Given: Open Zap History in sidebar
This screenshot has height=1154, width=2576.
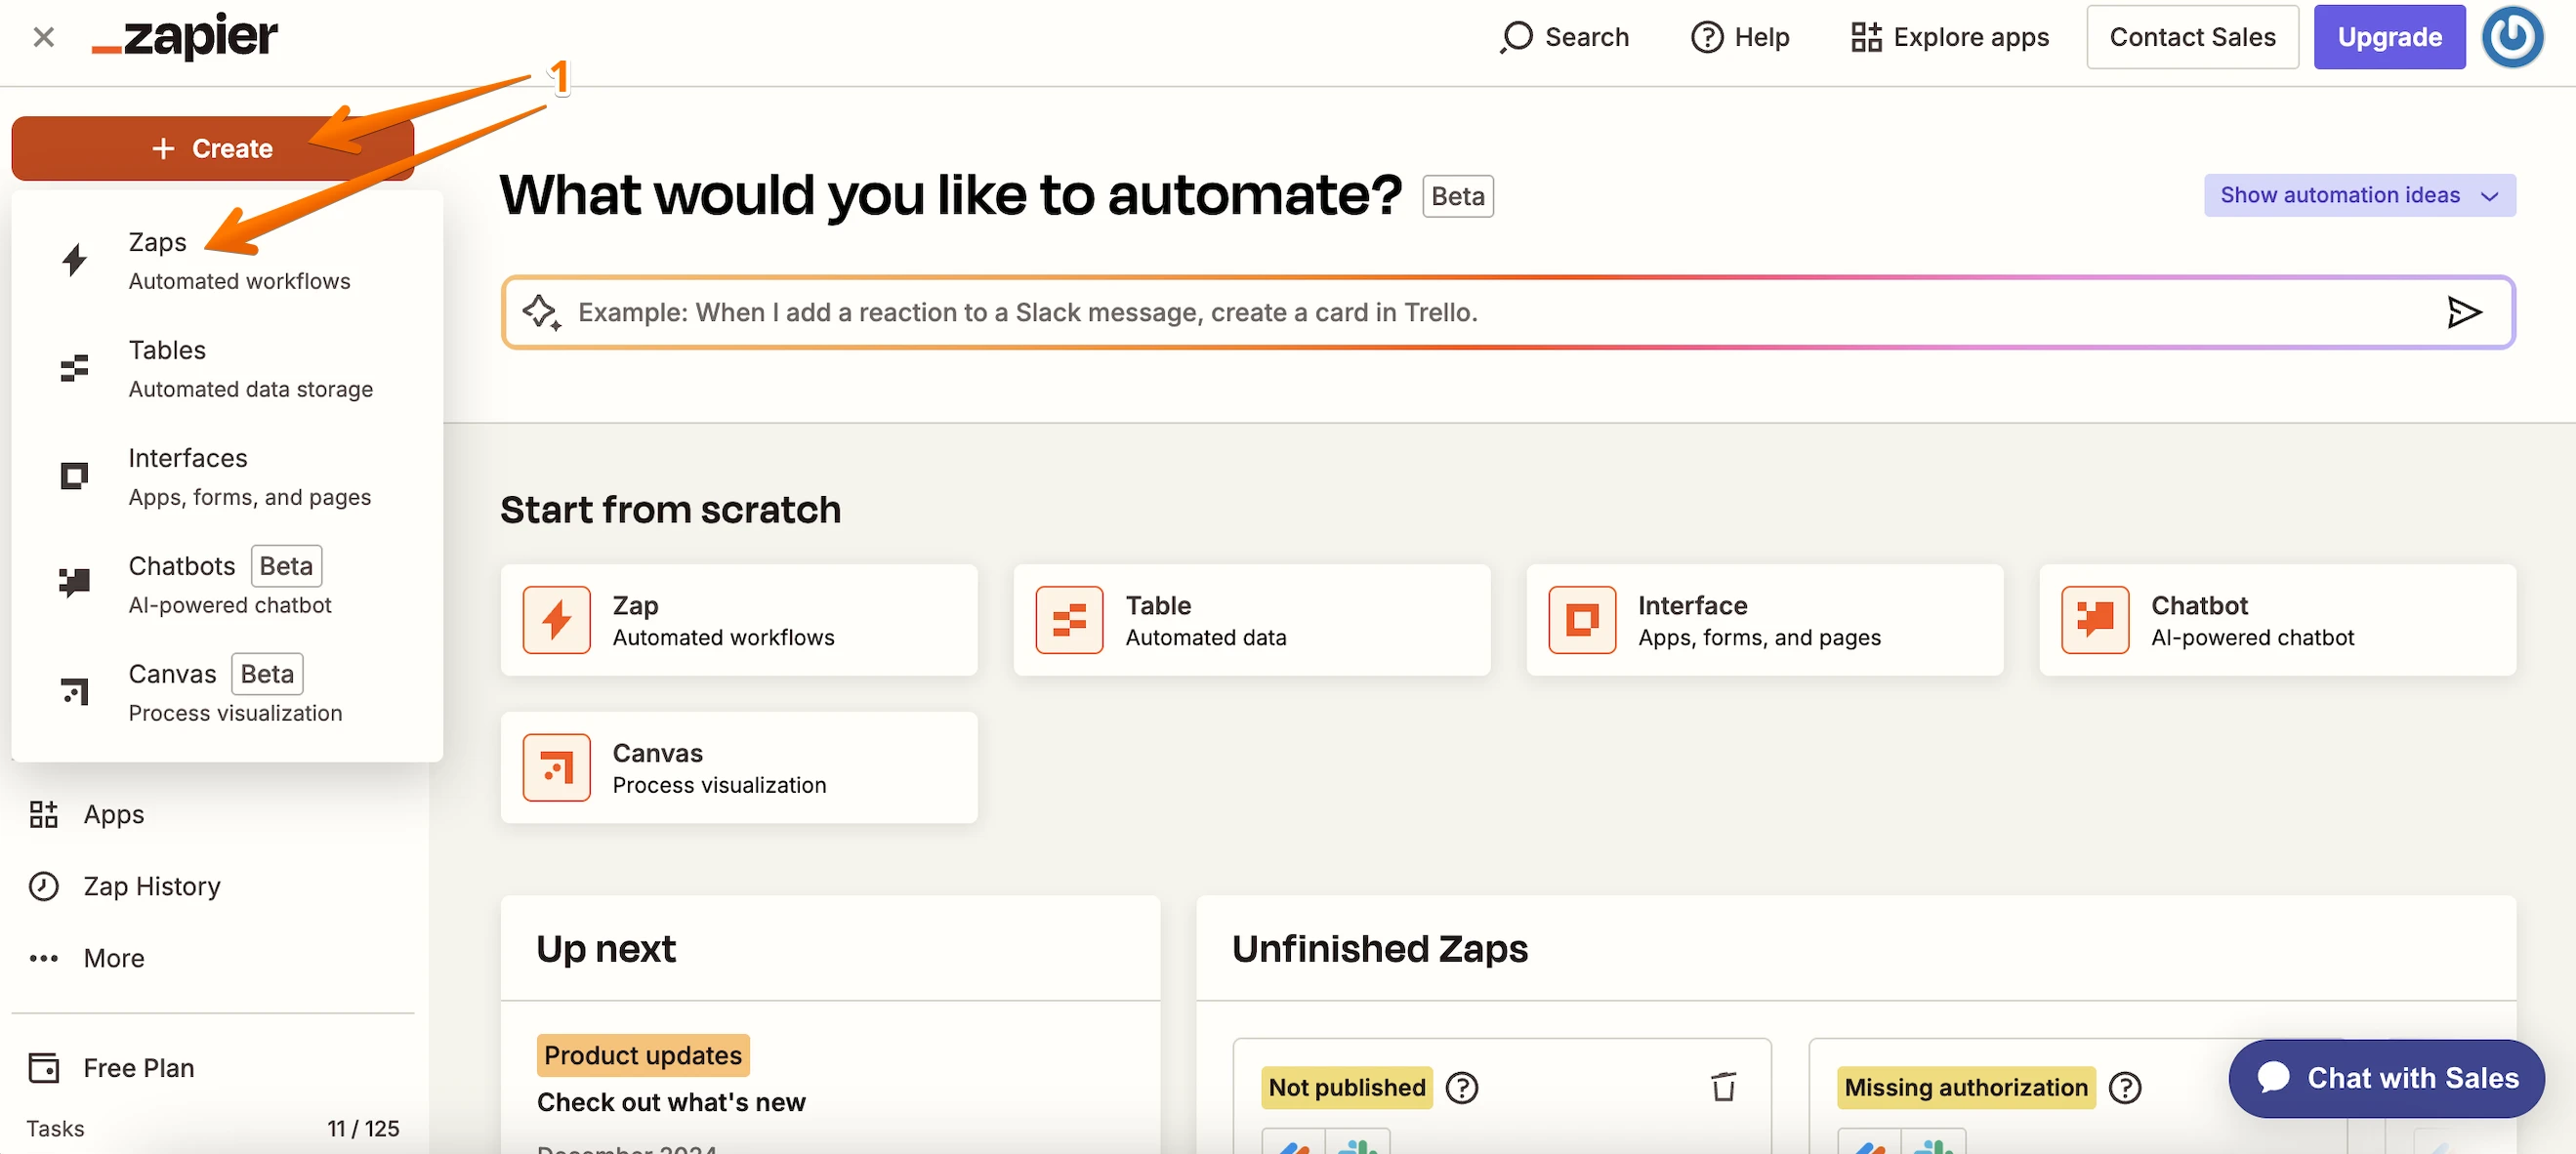Looking at the screenshot, I should [x=151, y=886].
